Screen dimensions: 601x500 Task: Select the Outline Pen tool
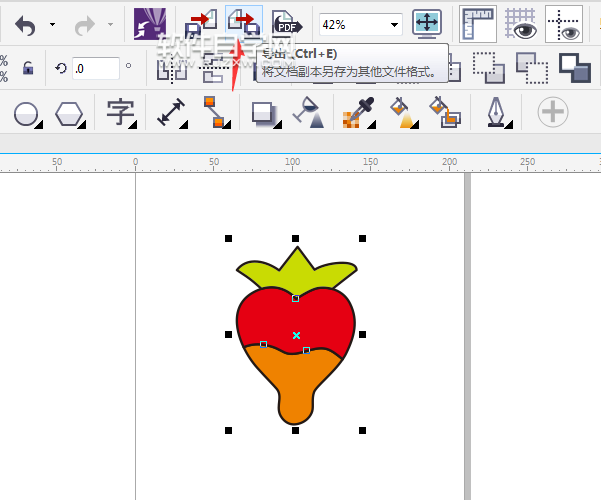coord(496,112)
